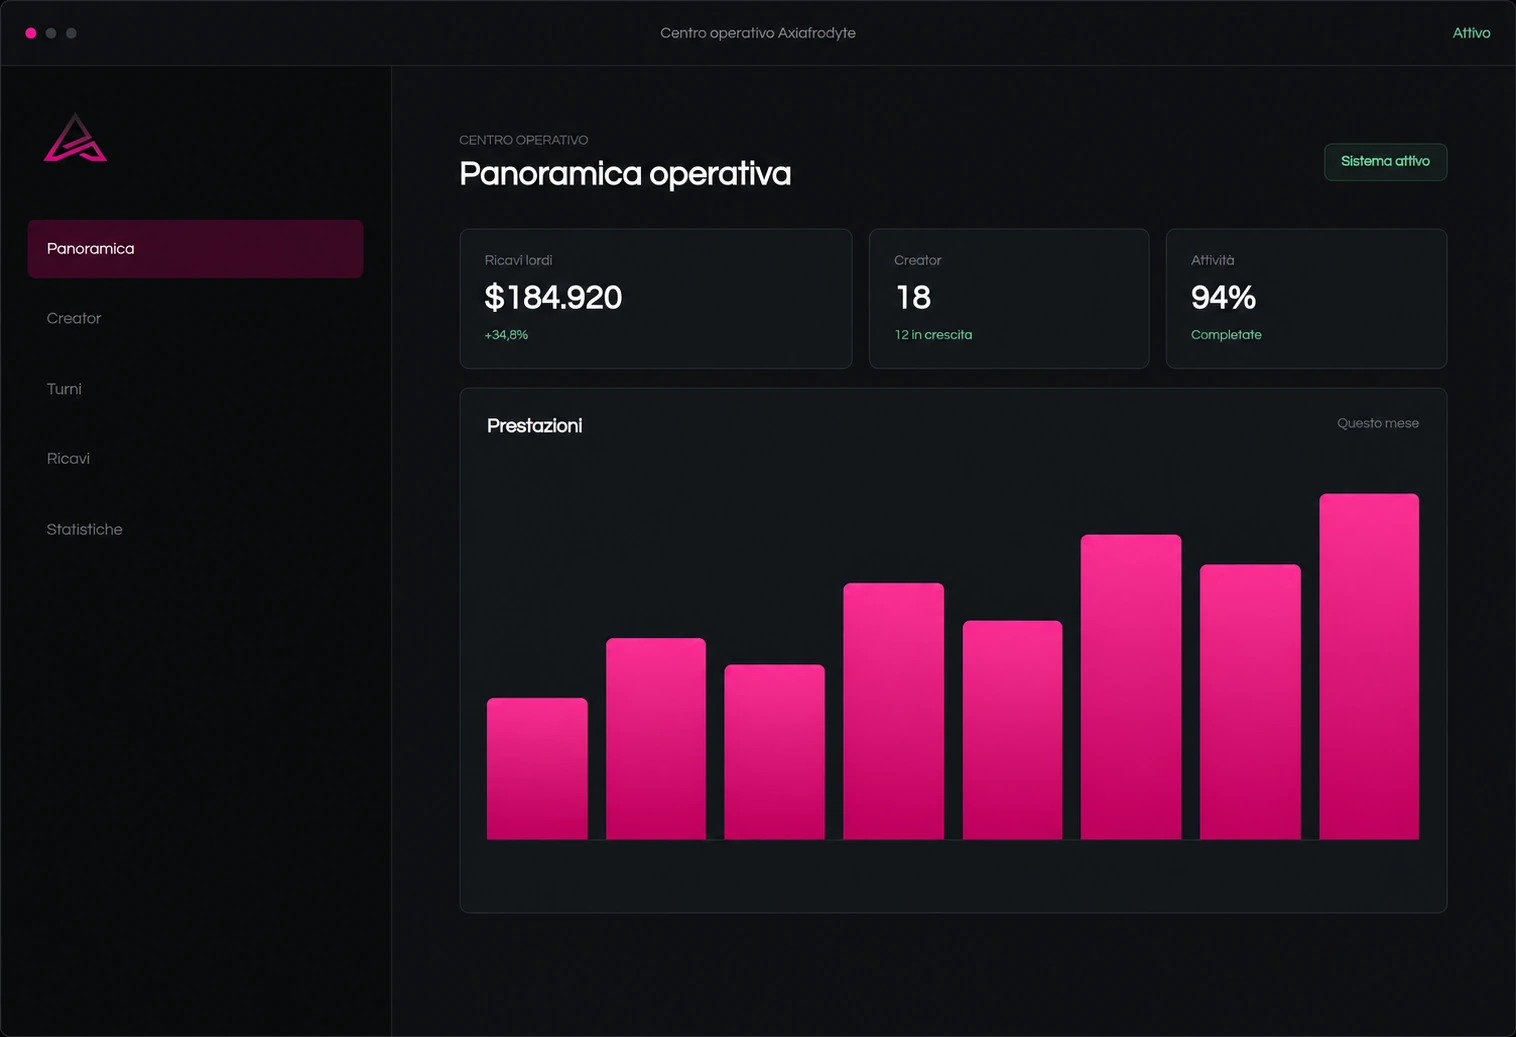
Task: Open the Turni sidebar section
Action: tap(195, 389)
